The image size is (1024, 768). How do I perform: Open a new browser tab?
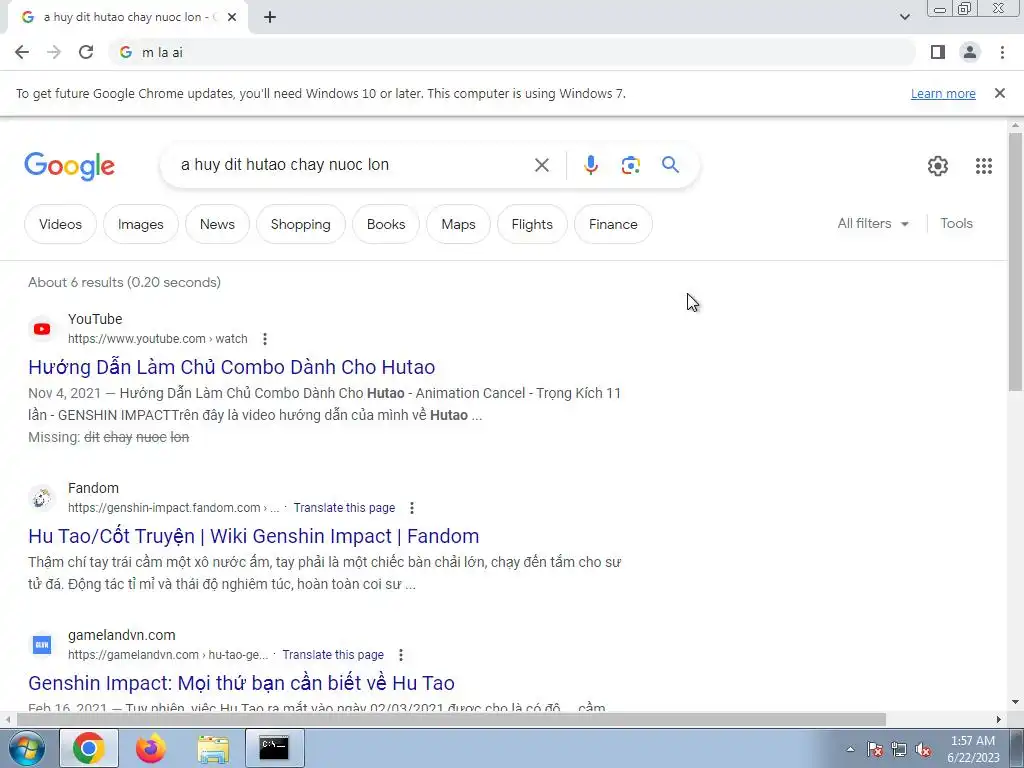(x=270, y=18)
